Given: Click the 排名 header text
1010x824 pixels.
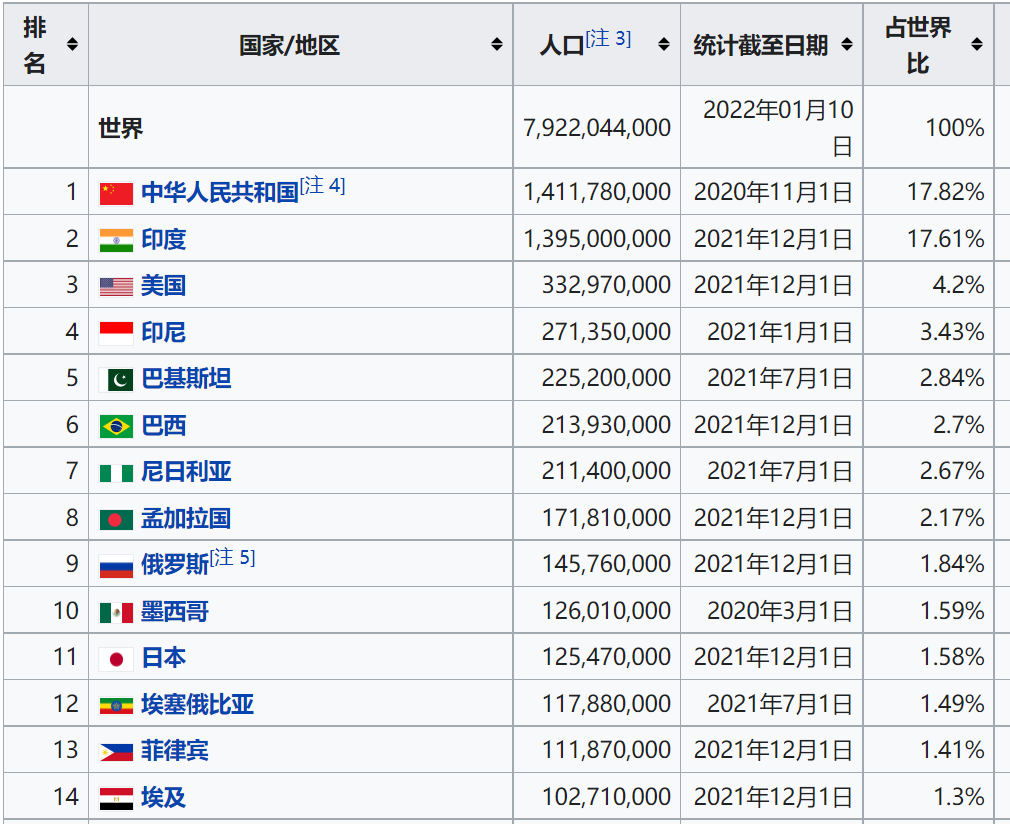Looking at the screenshot, I should pyautogui.click(x=34, y=45).
